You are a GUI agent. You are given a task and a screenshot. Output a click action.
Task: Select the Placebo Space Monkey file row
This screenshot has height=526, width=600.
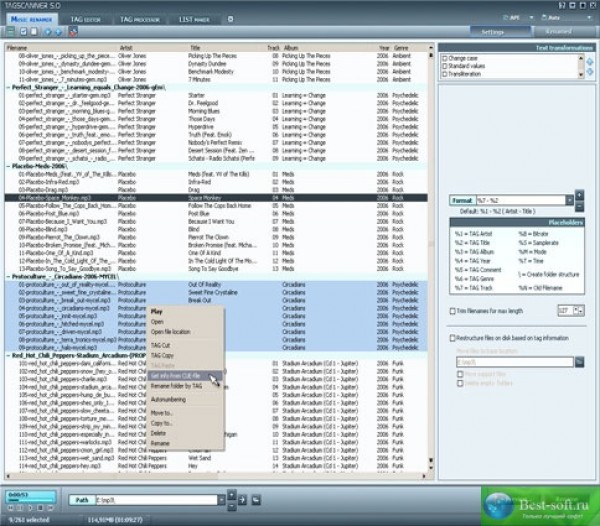(200, 198)
